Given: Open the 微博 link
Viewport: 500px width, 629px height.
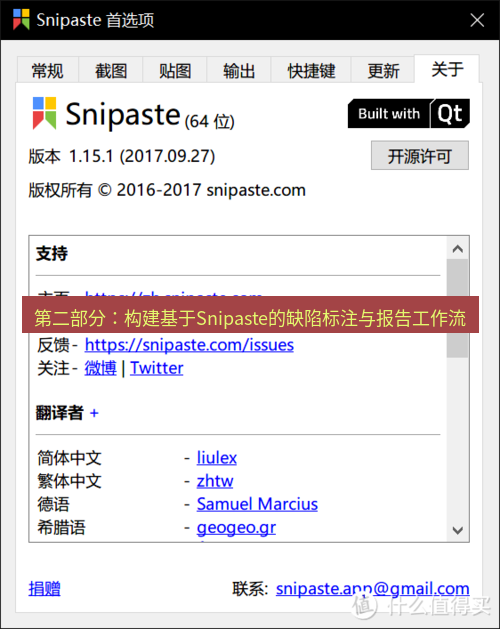Looking at the screenshot, I should coord(100,368).
